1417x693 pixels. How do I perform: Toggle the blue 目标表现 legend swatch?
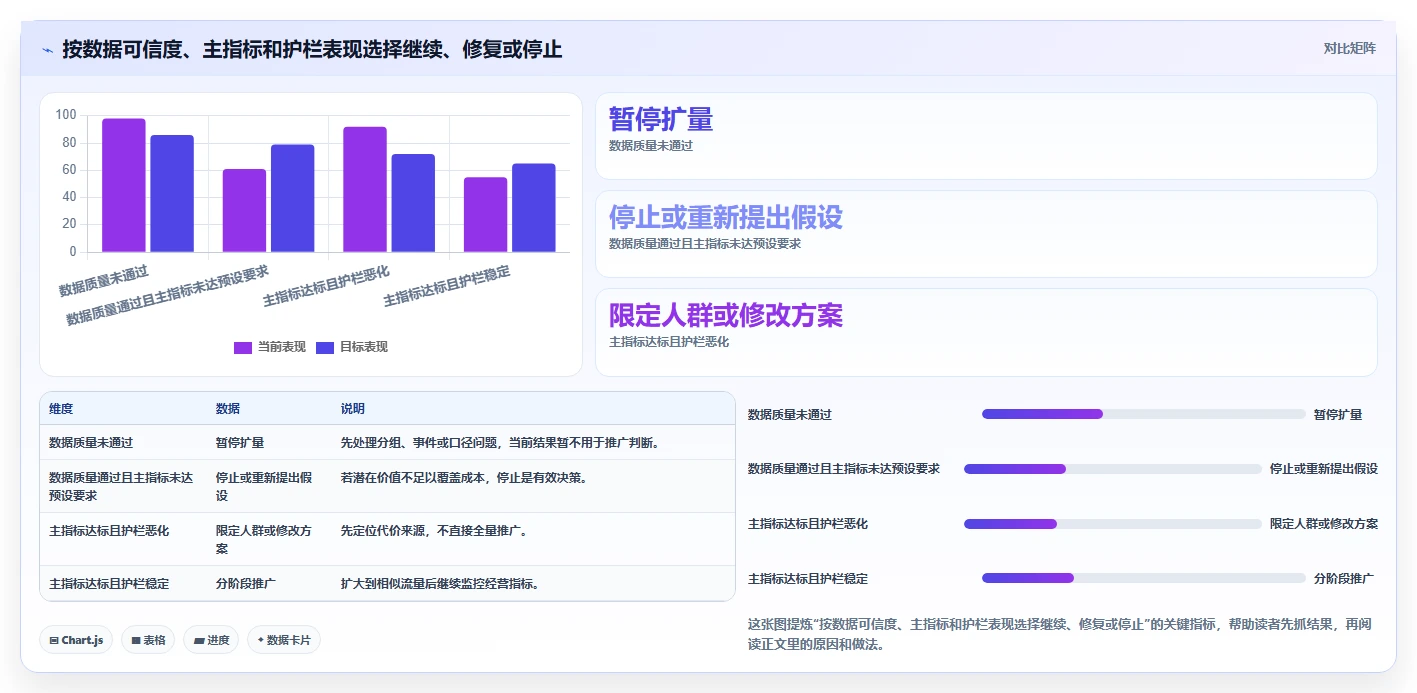tap(325, 347)
